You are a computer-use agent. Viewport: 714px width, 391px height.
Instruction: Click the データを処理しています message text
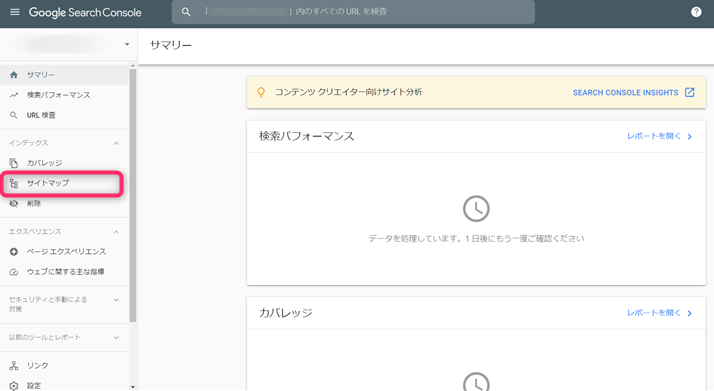[x=476, y=239]
